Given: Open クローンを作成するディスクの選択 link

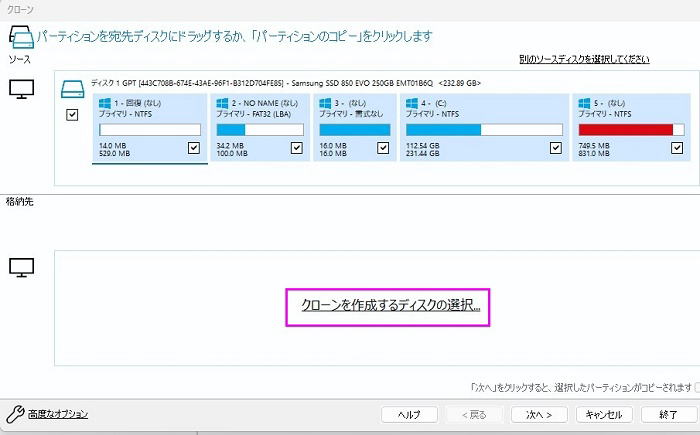Looking at the screenshot, I should pos(391,305).
